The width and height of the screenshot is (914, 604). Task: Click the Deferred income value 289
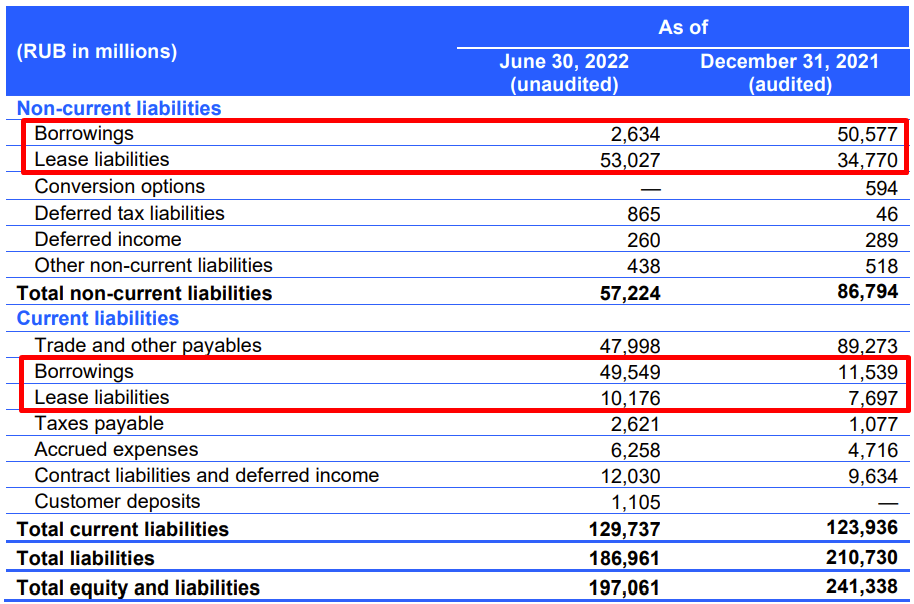click(881, 241)
